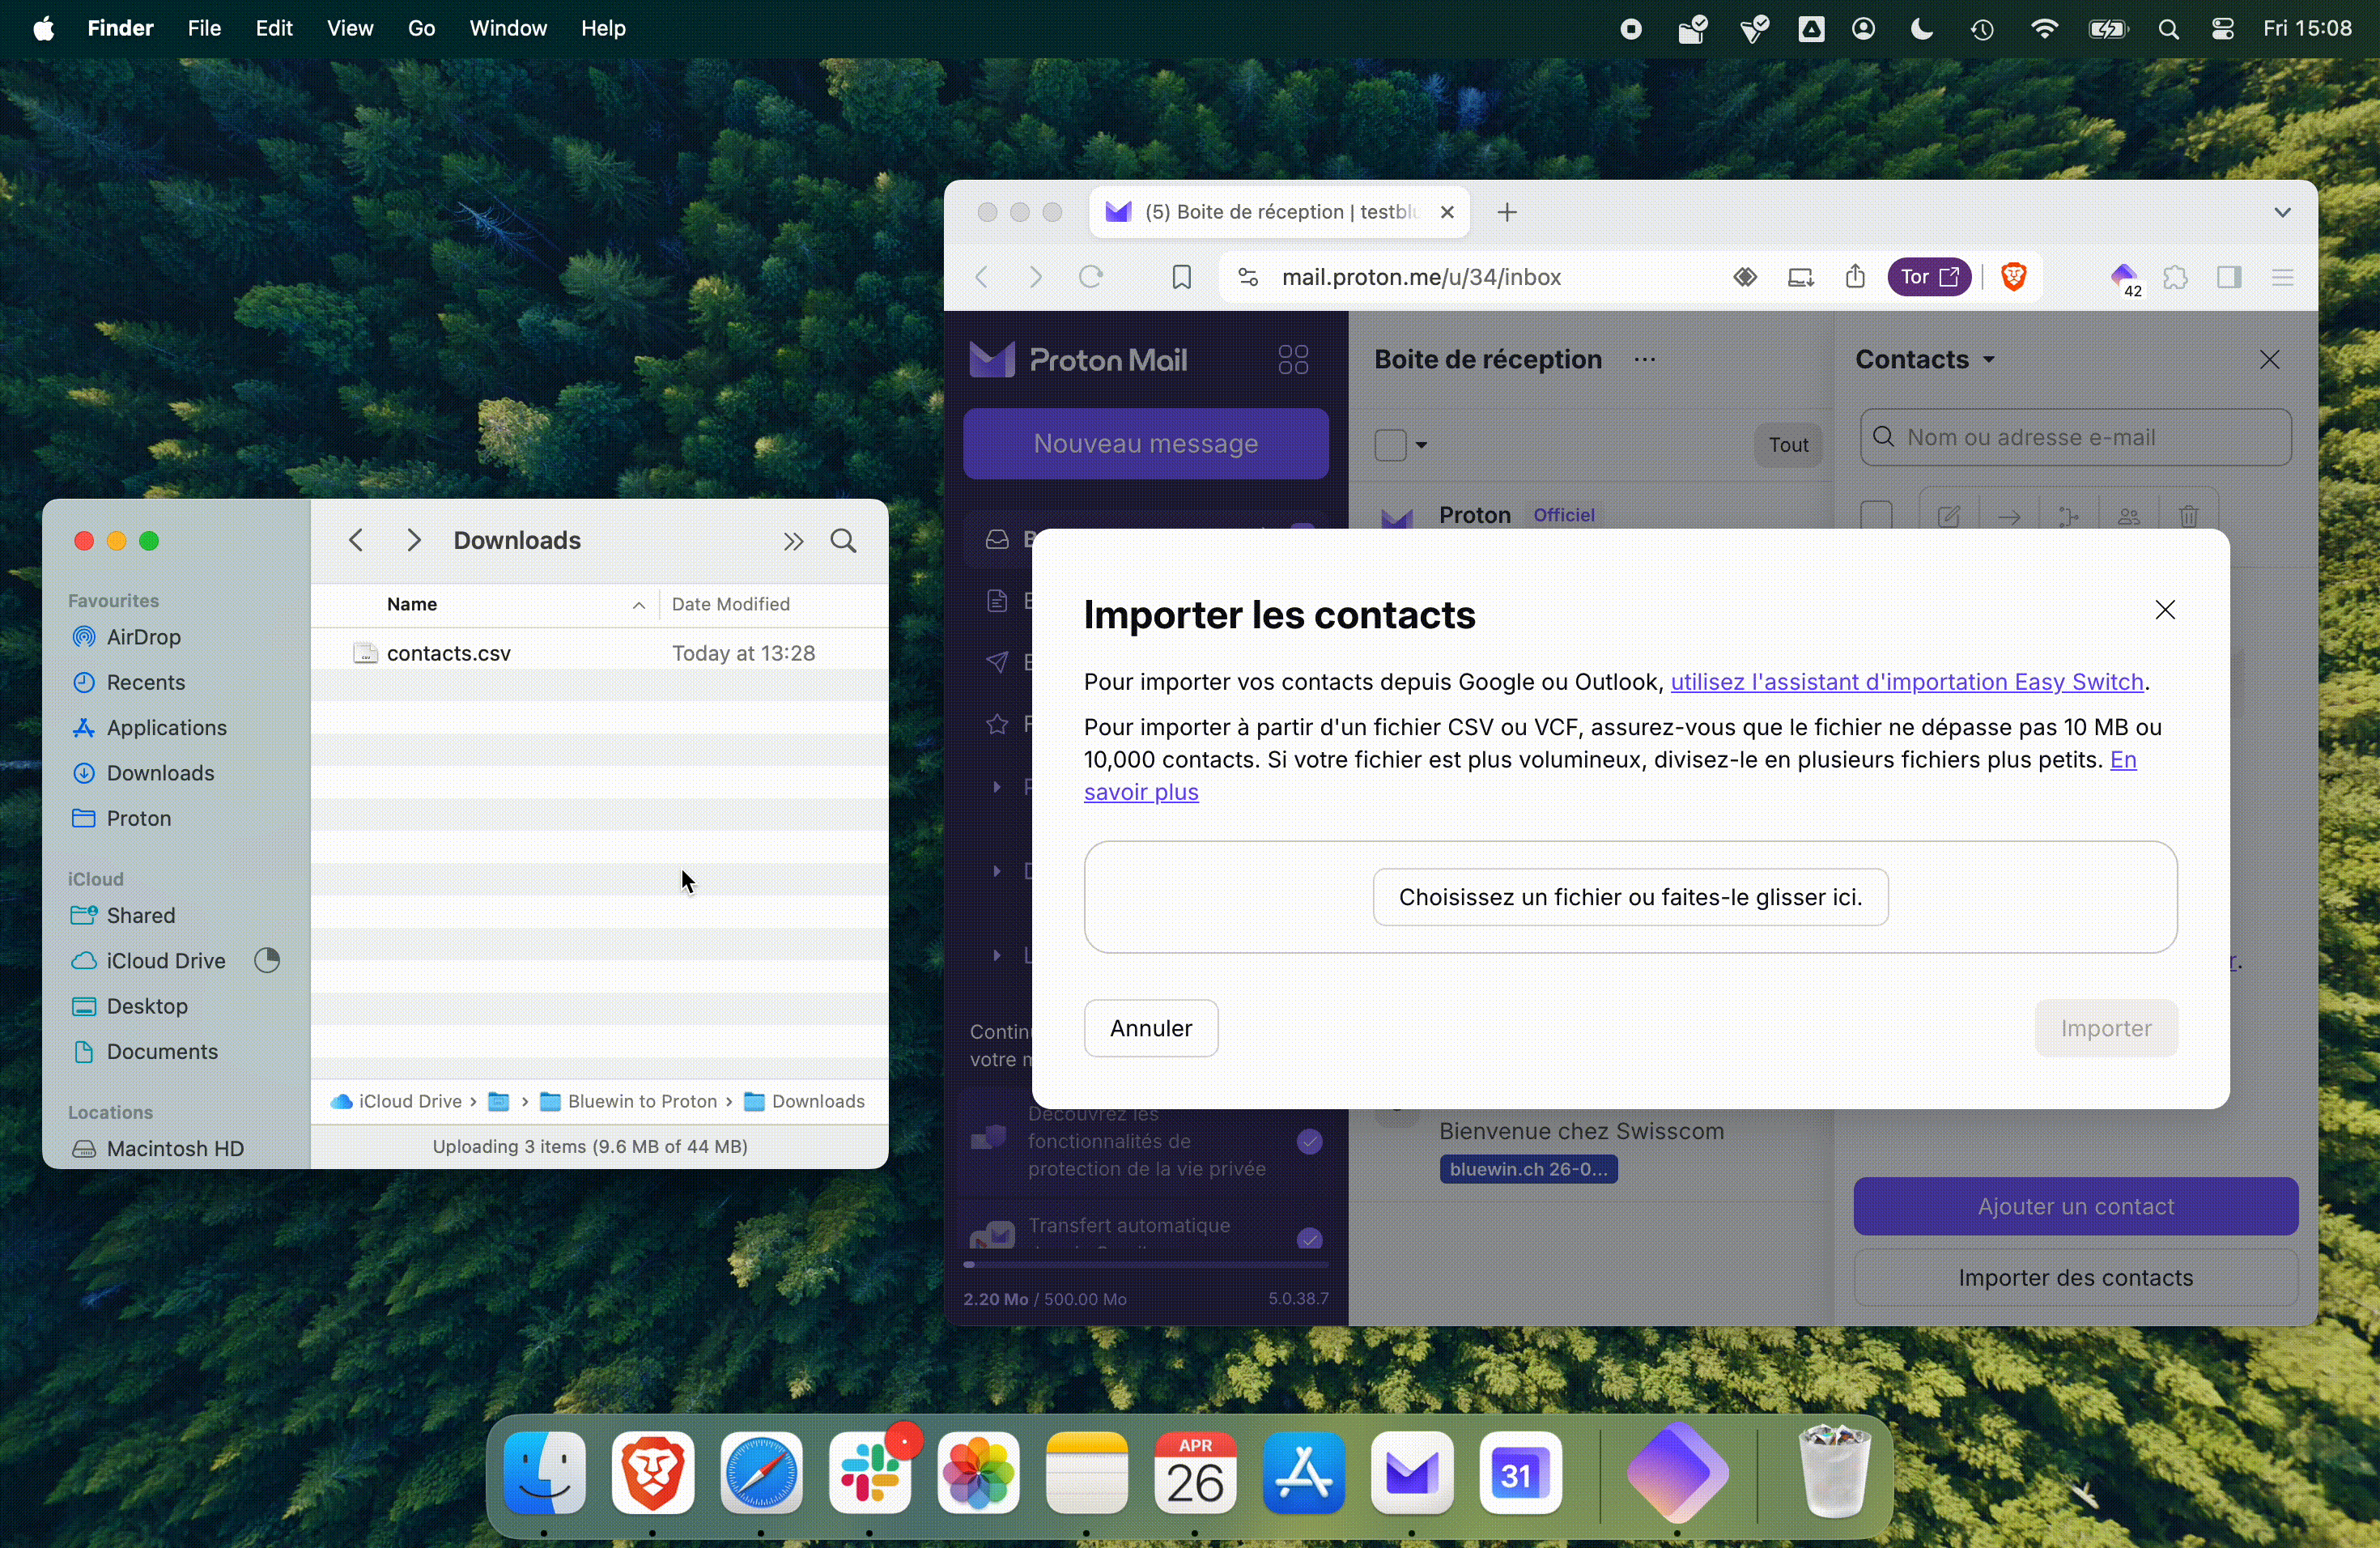
Task: Open Proton Mail app in the Dock
Action: 1412,1472
